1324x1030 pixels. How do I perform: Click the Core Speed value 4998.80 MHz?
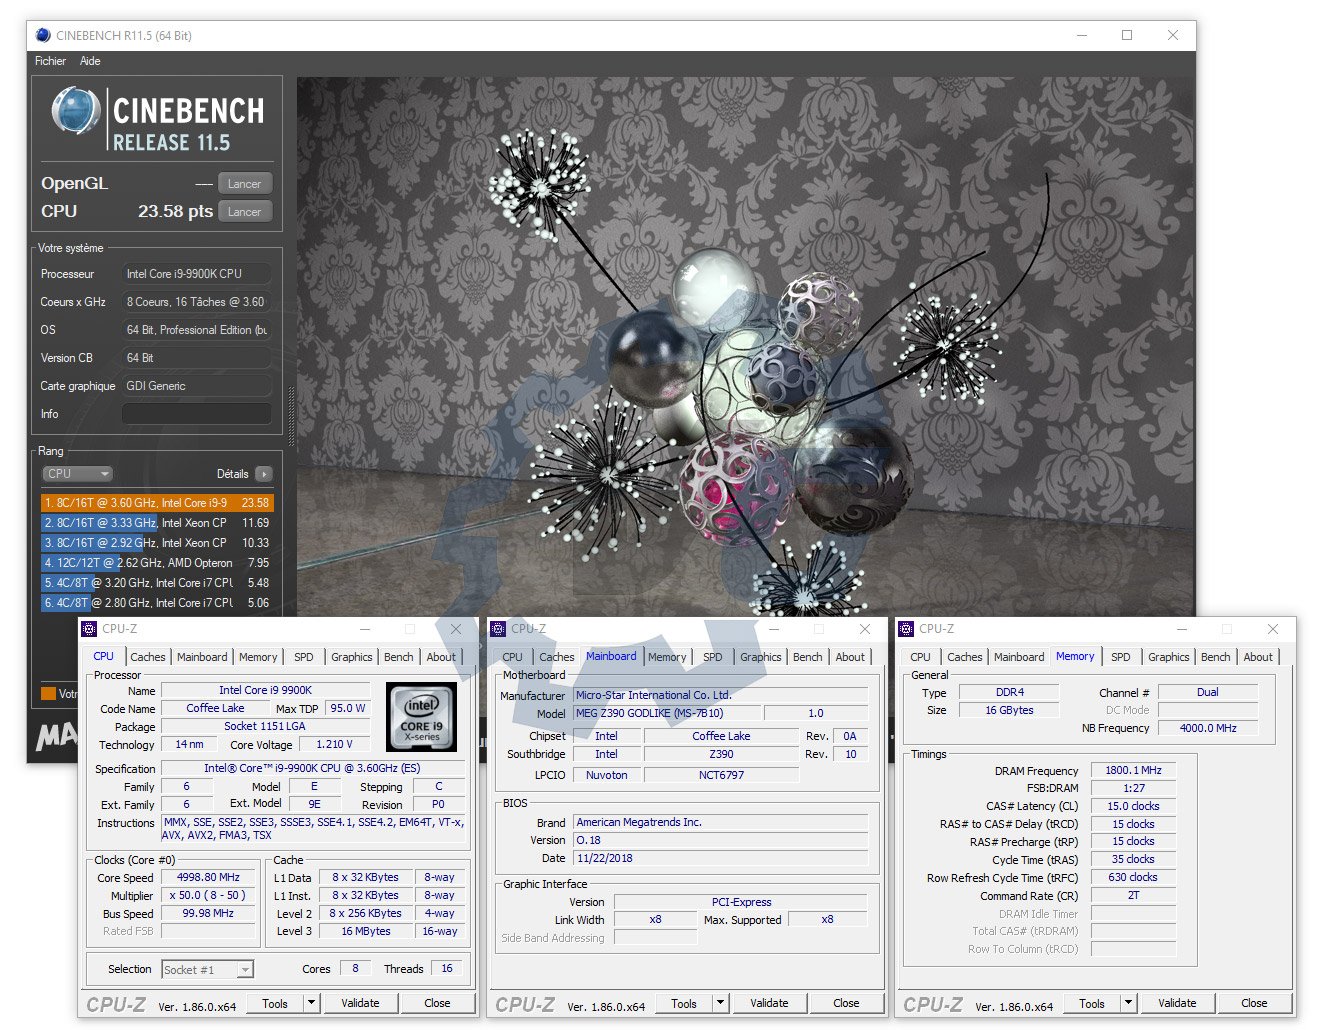click(x=208, y=877)
